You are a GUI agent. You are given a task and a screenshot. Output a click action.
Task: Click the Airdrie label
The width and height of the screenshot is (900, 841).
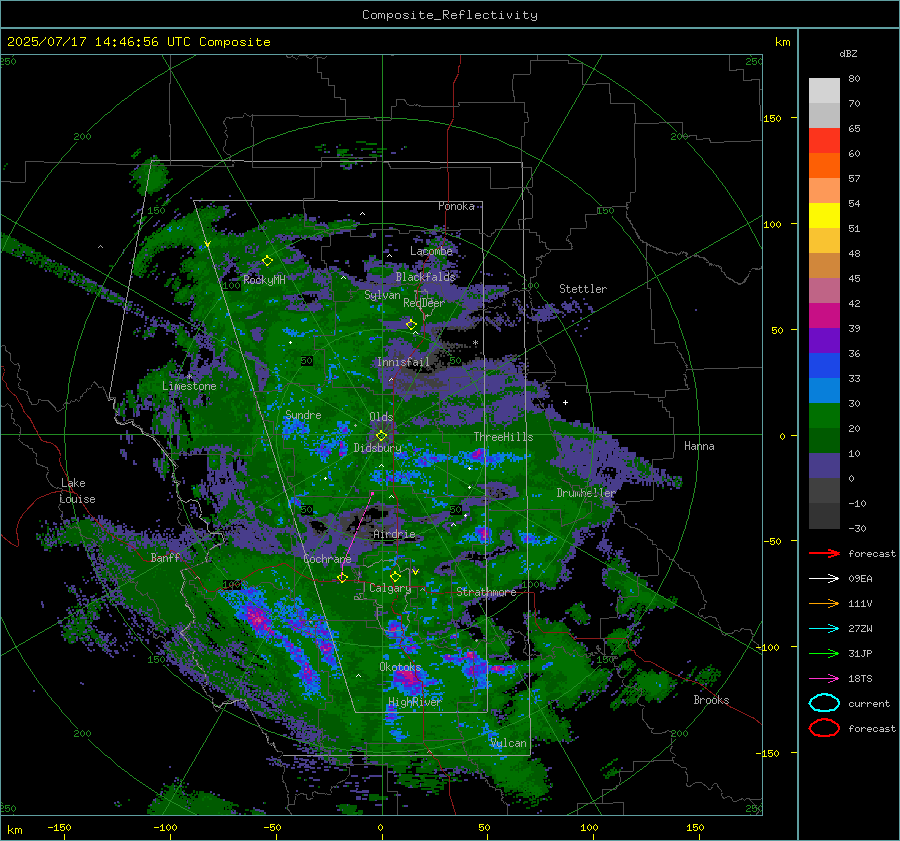click(x=394, y=534)
